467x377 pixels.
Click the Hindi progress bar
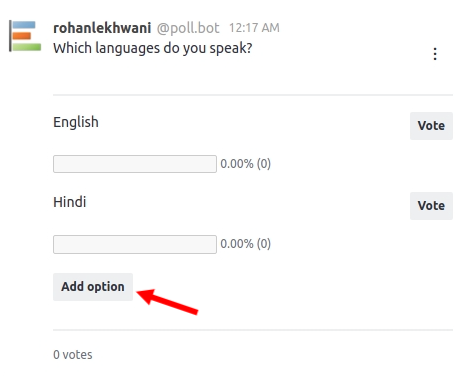pyautogui.click(x=135, y=244)
